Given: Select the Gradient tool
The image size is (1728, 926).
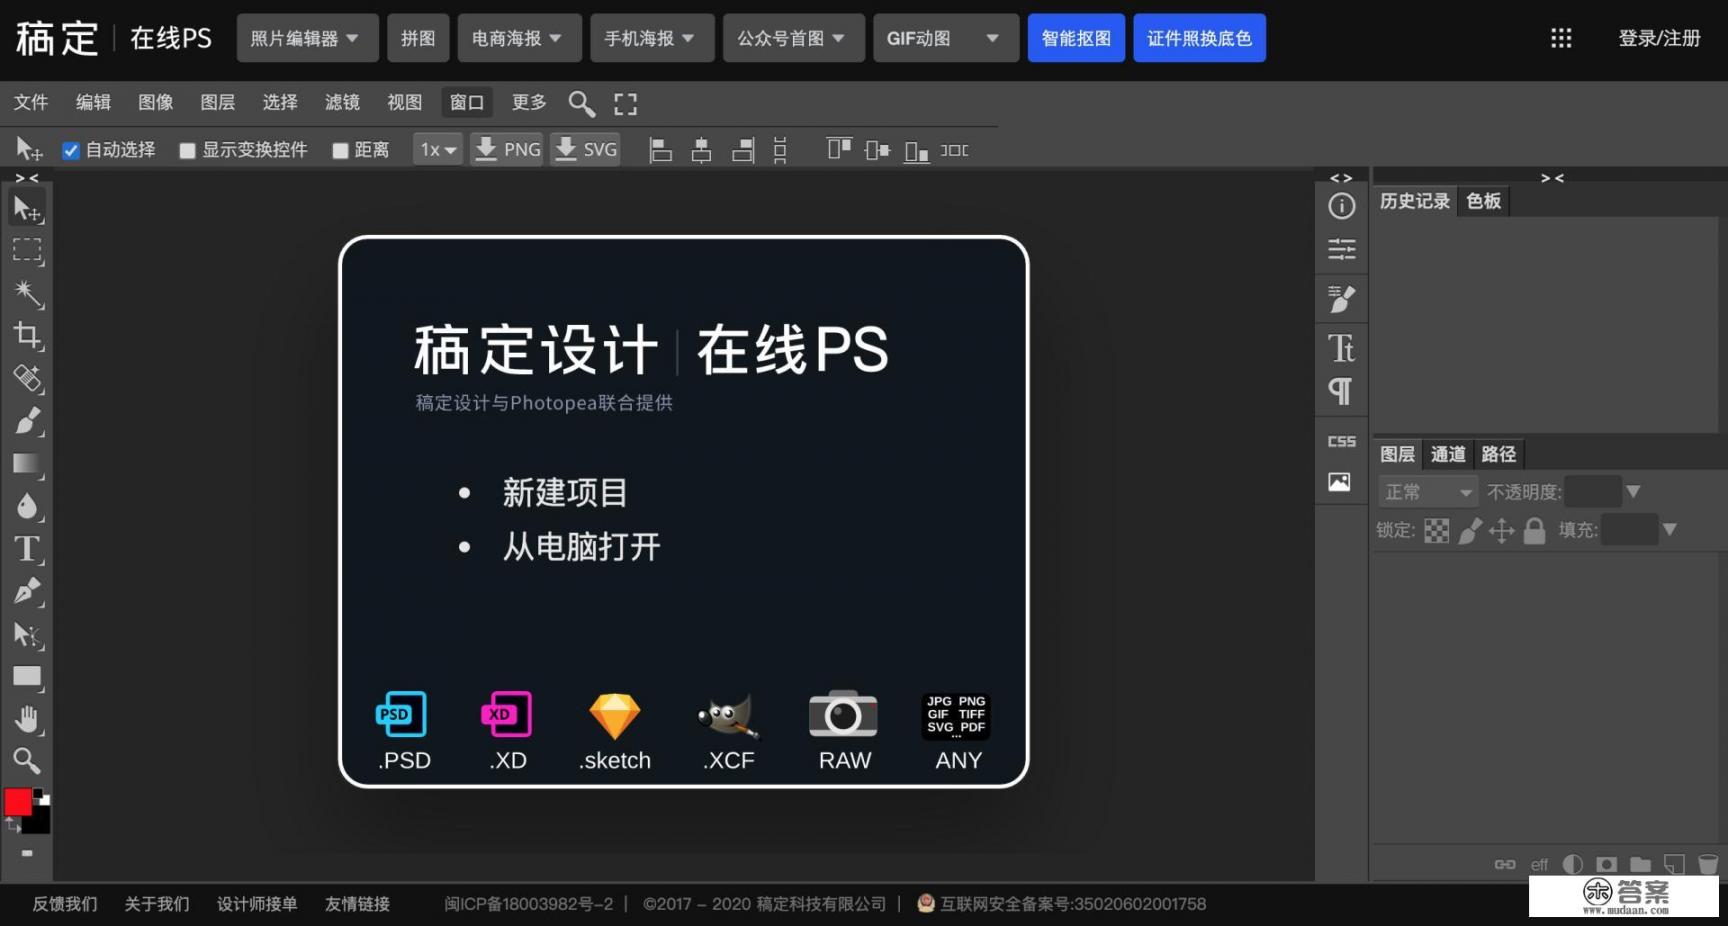Looking at the screenshot, I should (27, 463).
